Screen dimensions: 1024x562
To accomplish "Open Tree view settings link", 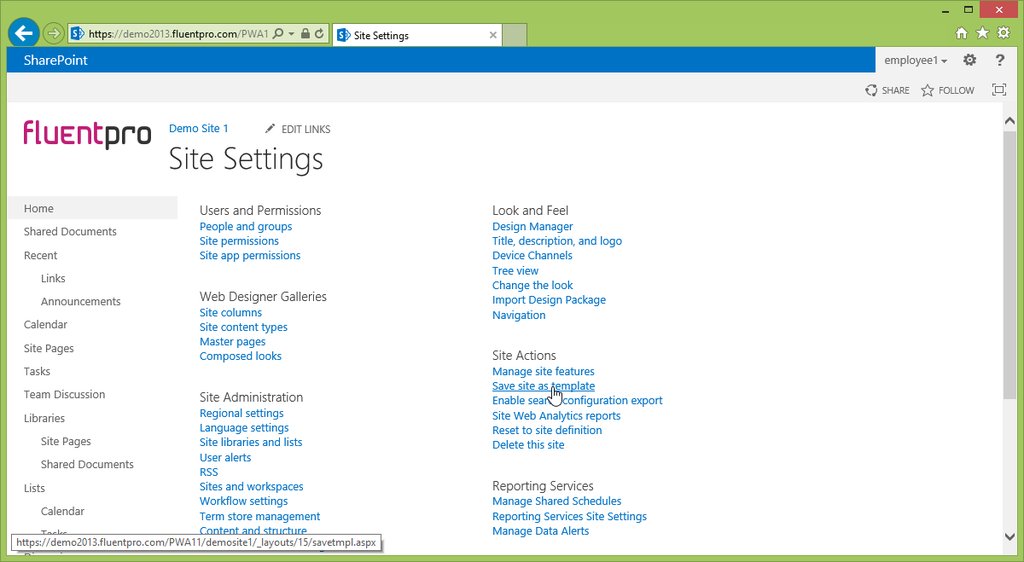I will pyautogui.click(x=515, y=271).
